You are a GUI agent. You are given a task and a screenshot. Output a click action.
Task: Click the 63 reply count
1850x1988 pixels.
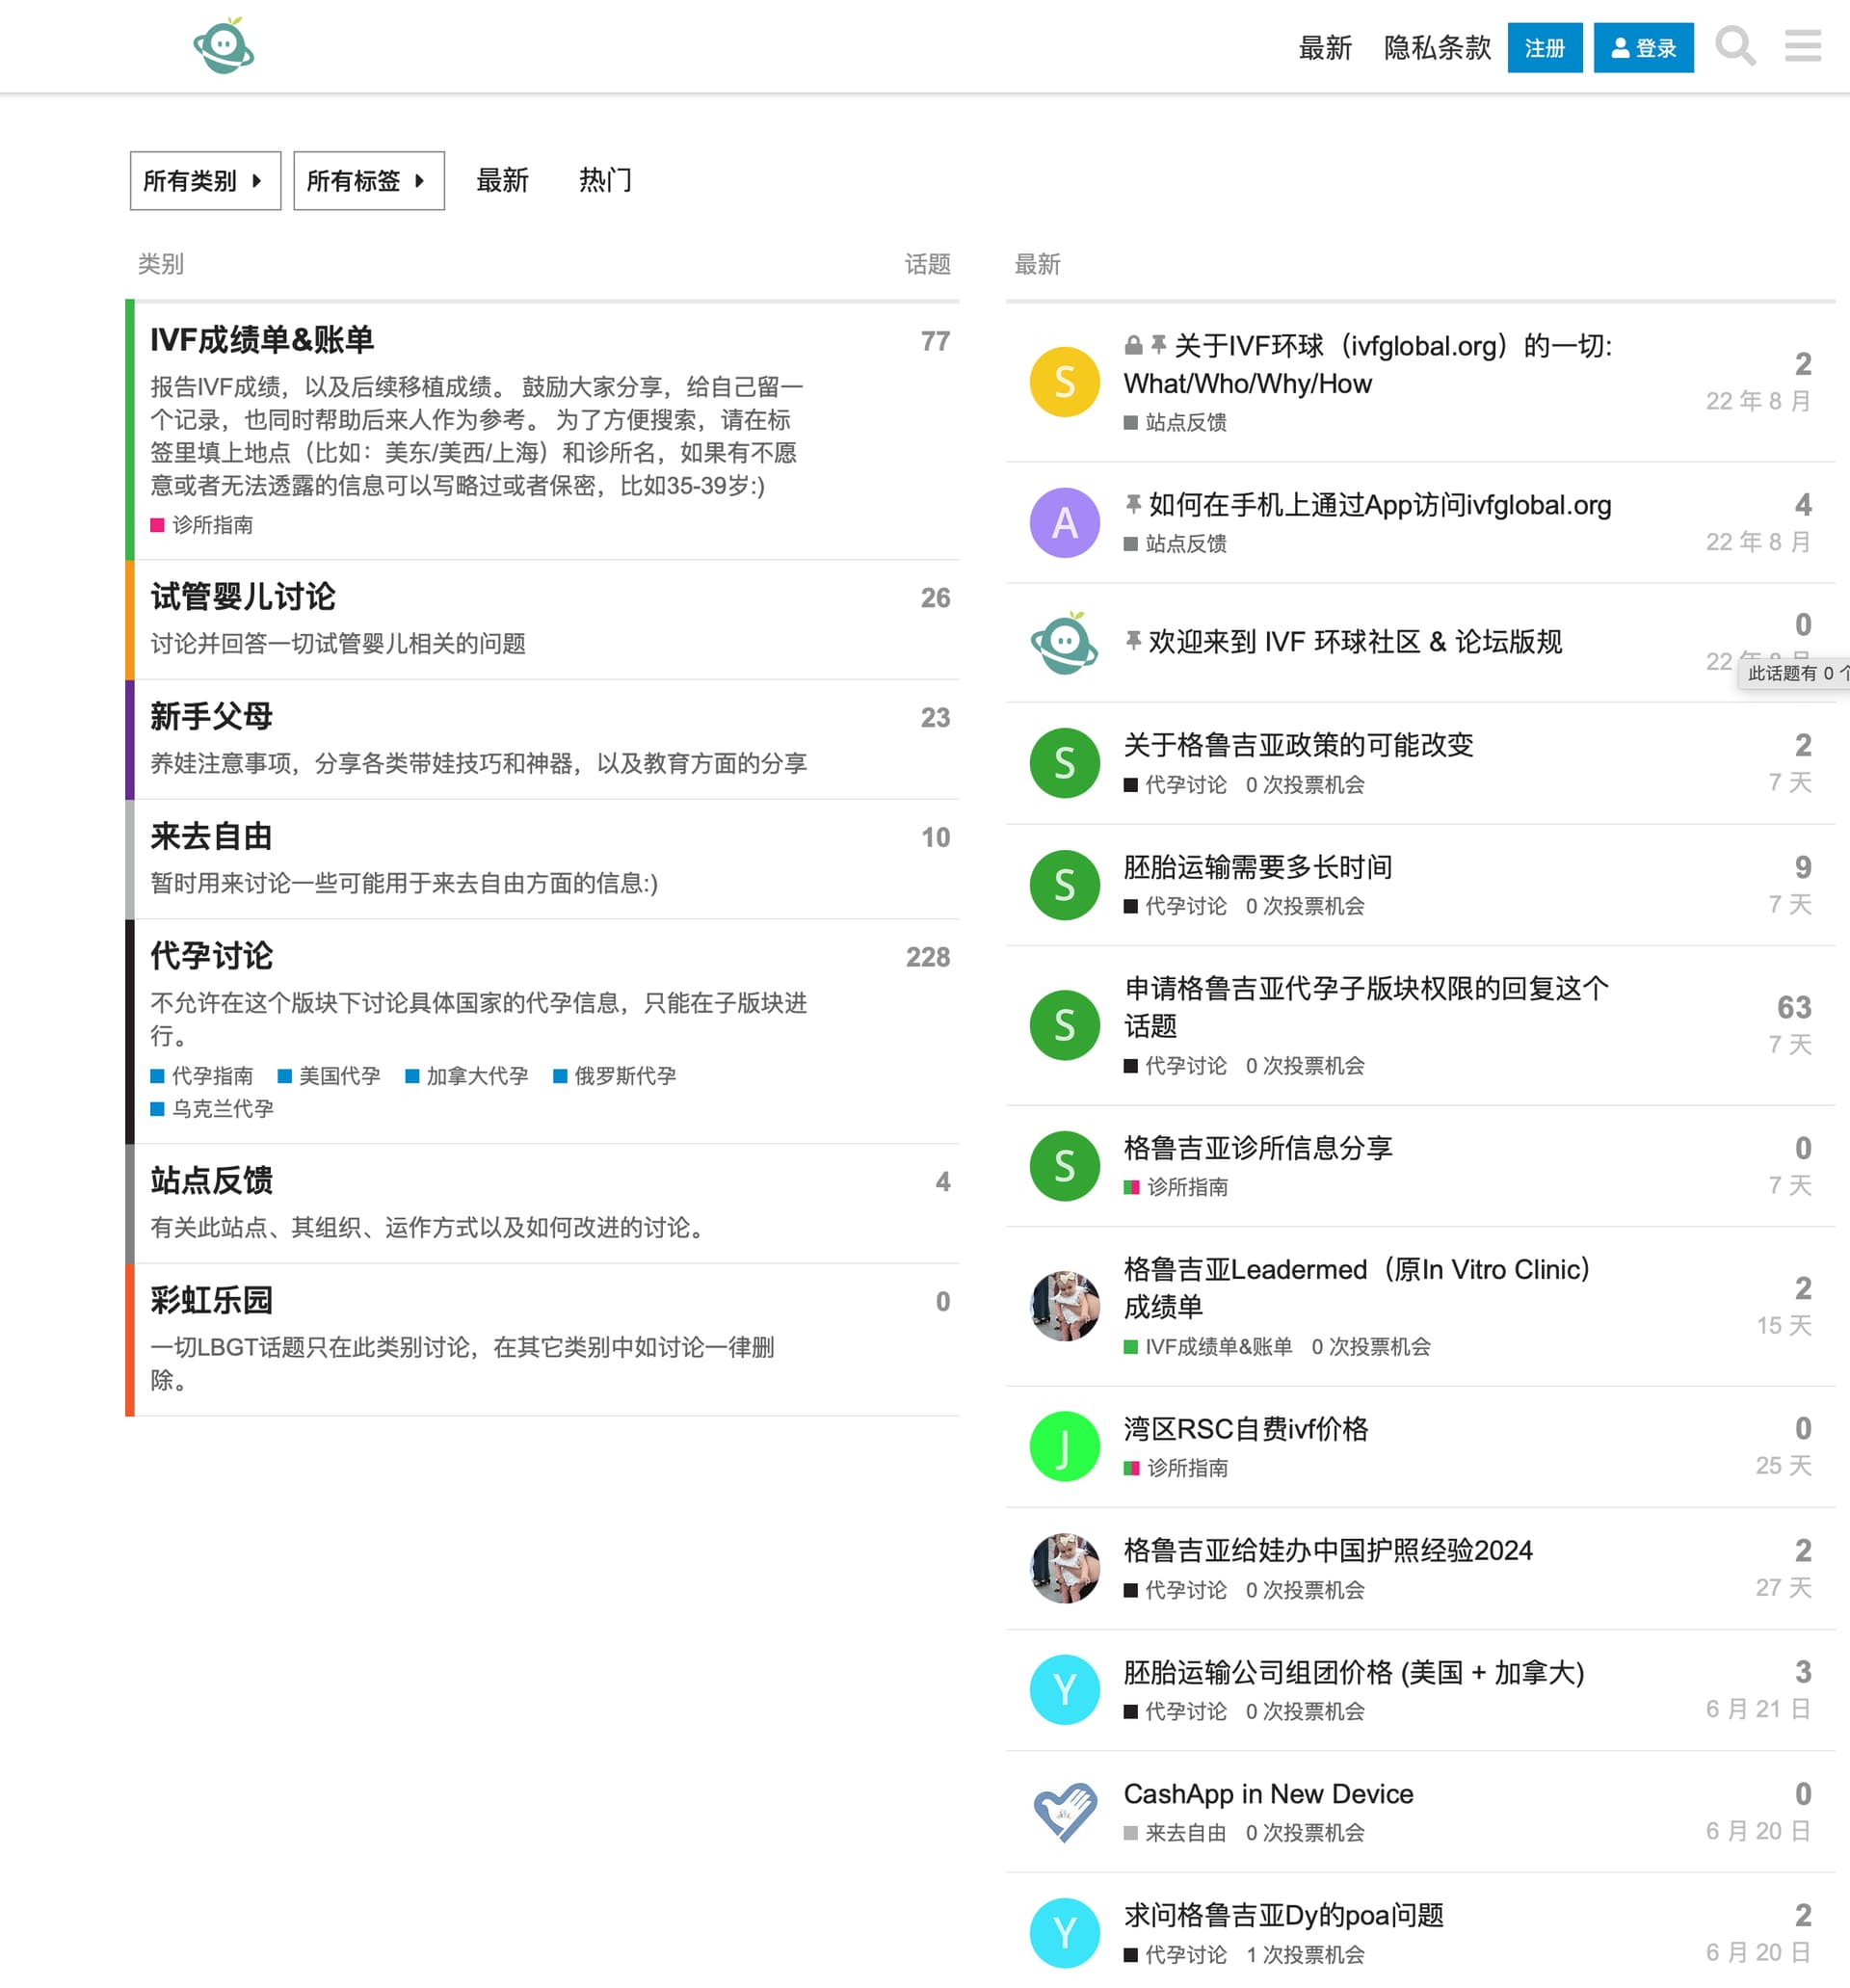1793,1007
